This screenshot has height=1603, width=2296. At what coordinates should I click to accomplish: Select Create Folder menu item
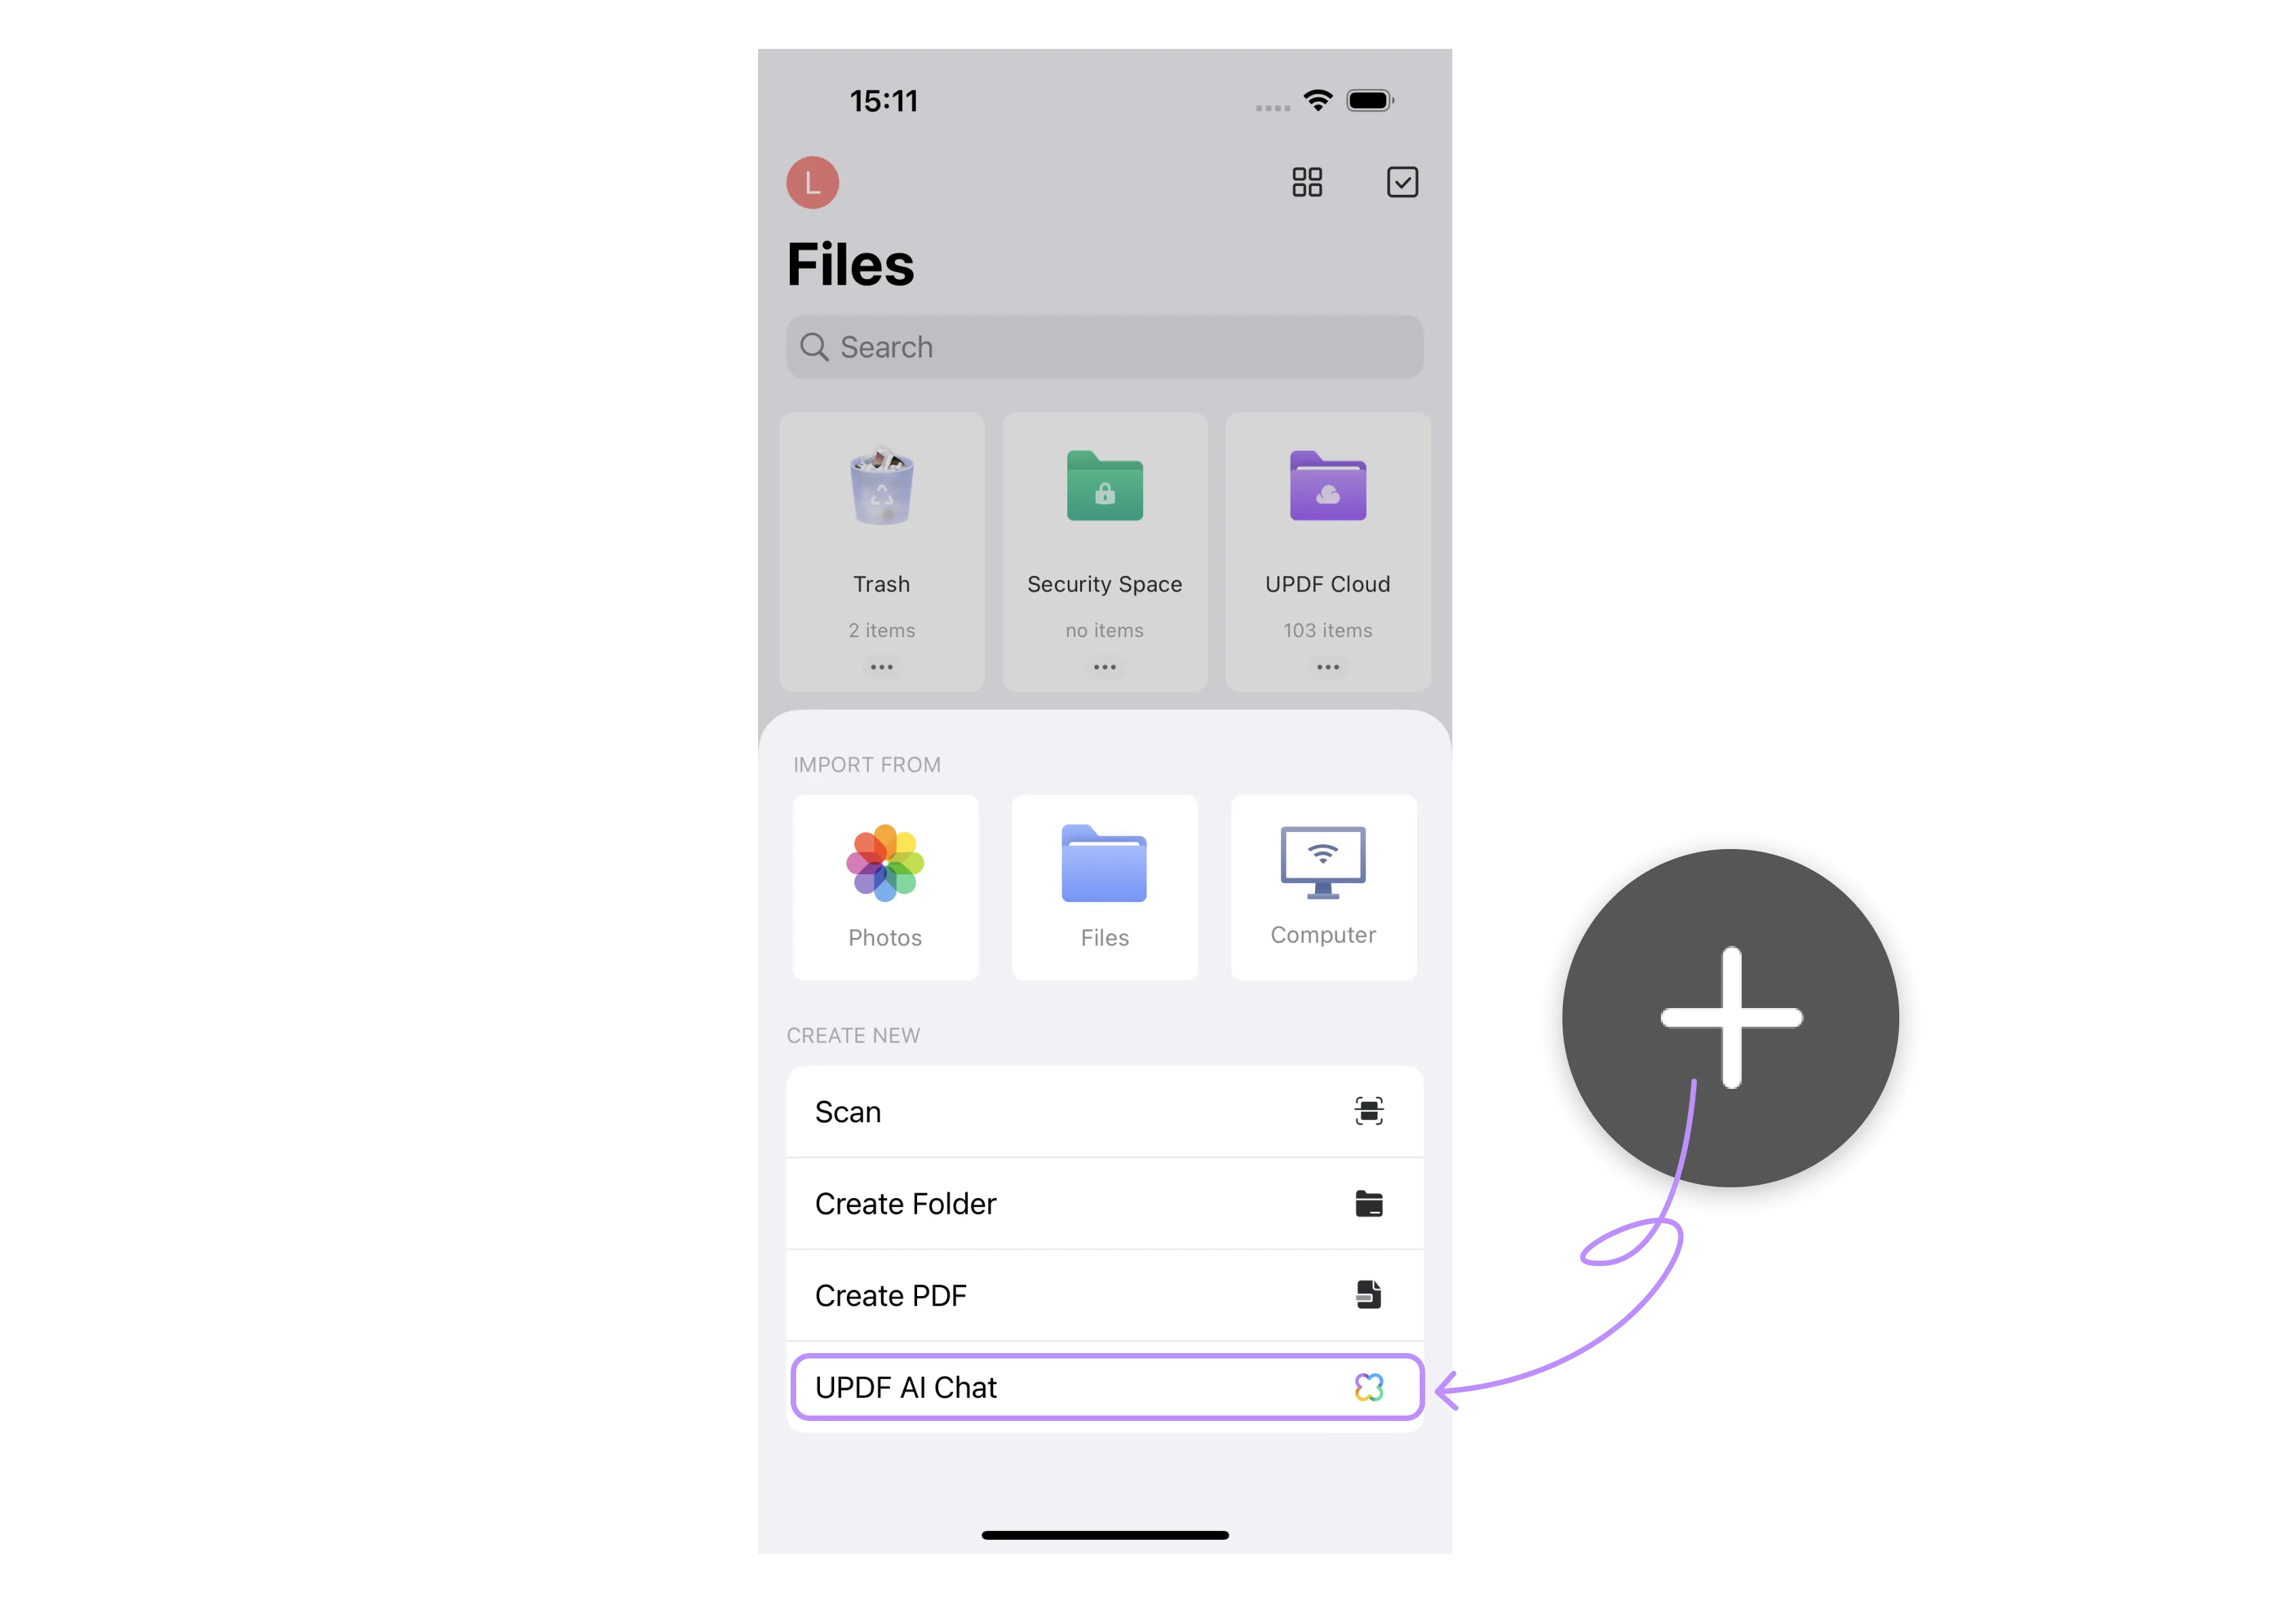coord(1102,1200)
